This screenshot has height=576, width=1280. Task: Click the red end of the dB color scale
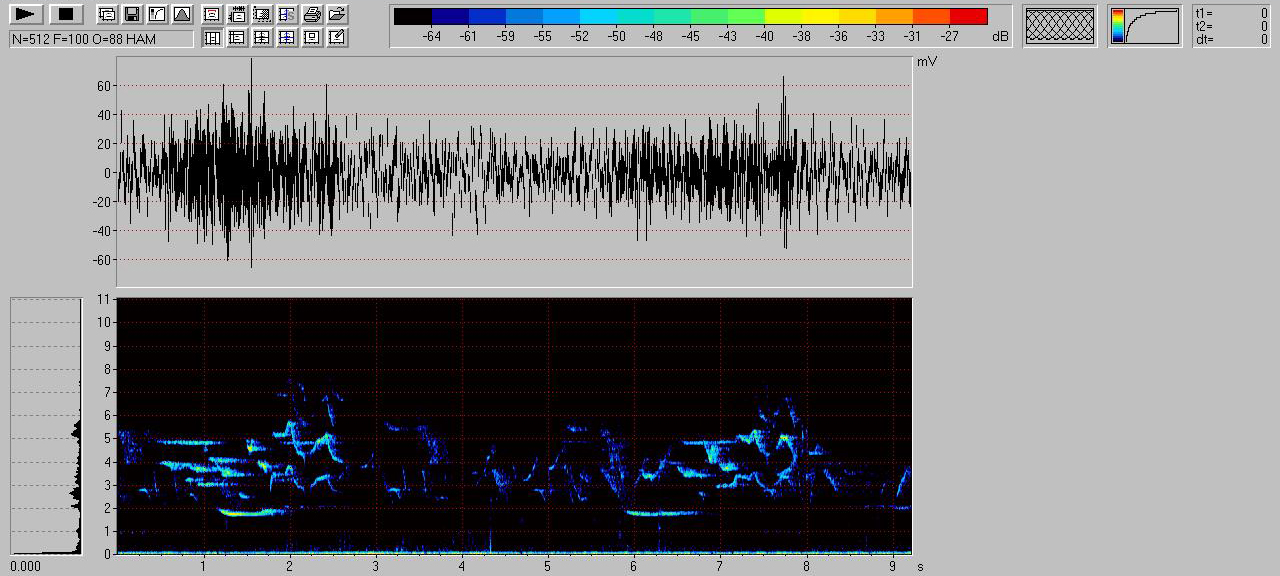pos(968,16)
